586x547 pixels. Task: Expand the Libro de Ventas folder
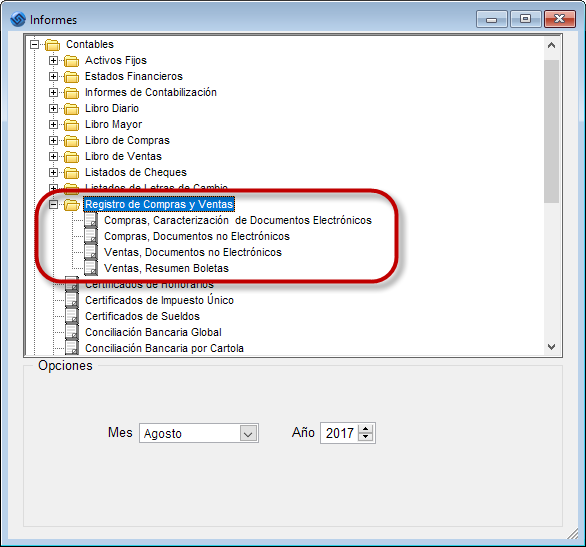[53, 156]
